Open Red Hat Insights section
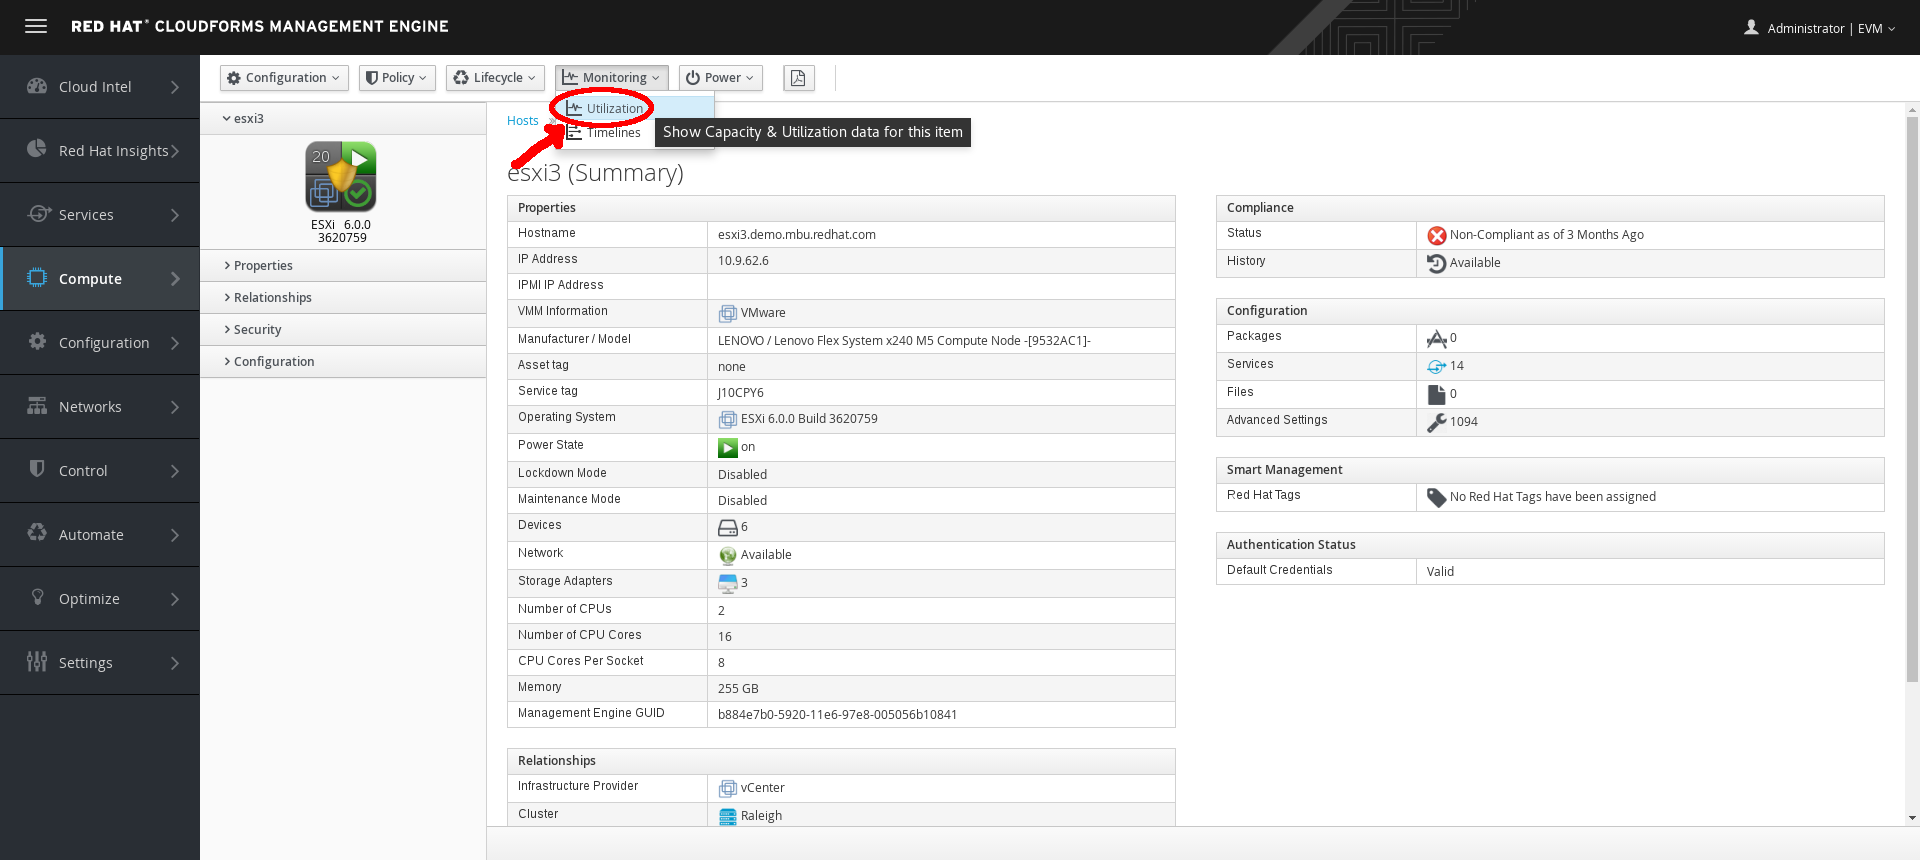Screen dimensions: 1920x860 [100, 151]
